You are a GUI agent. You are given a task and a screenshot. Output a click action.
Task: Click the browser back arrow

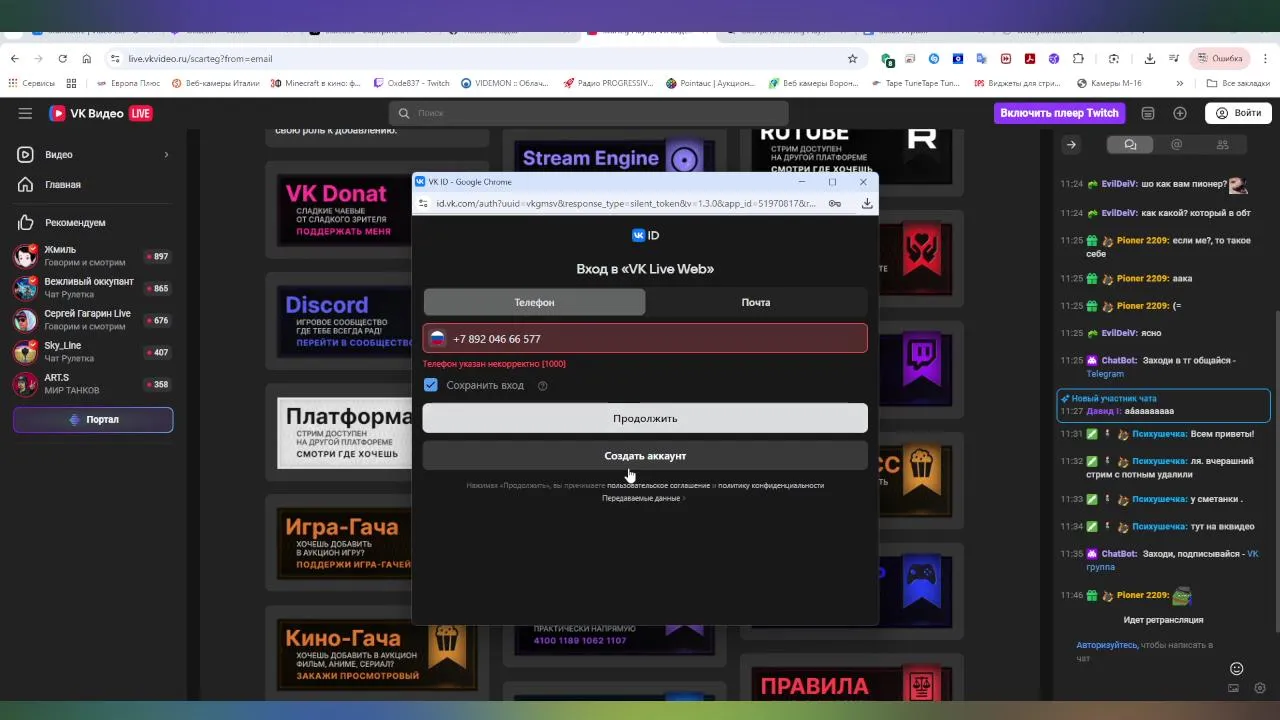14,59
